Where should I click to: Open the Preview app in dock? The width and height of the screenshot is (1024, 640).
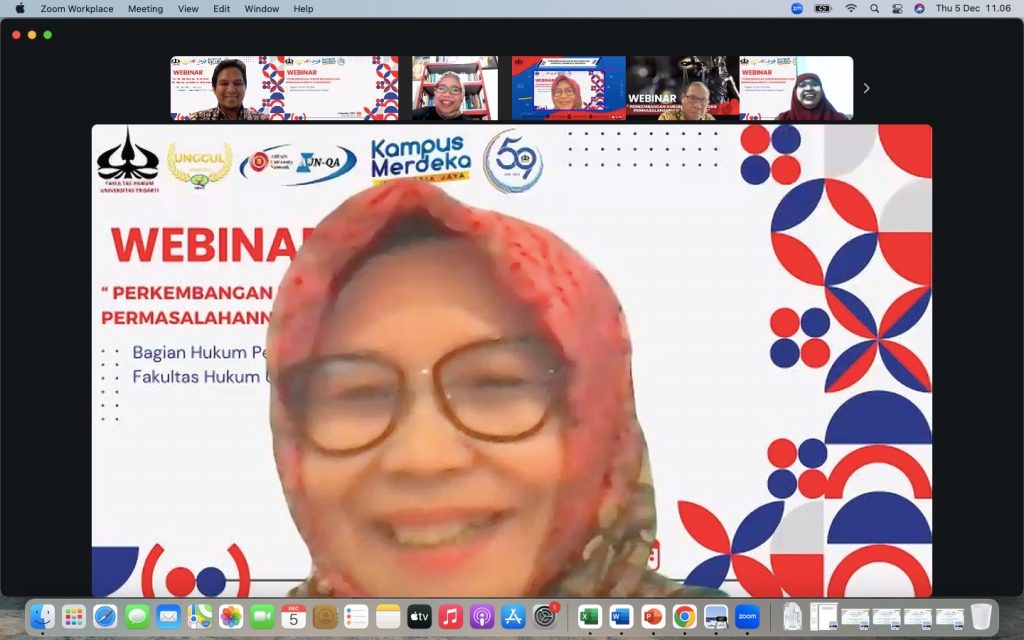click(716, 616)
